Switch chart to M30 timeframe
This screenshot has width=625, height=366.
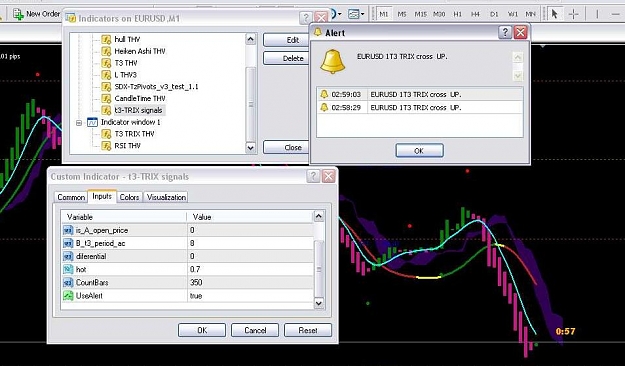439,14
